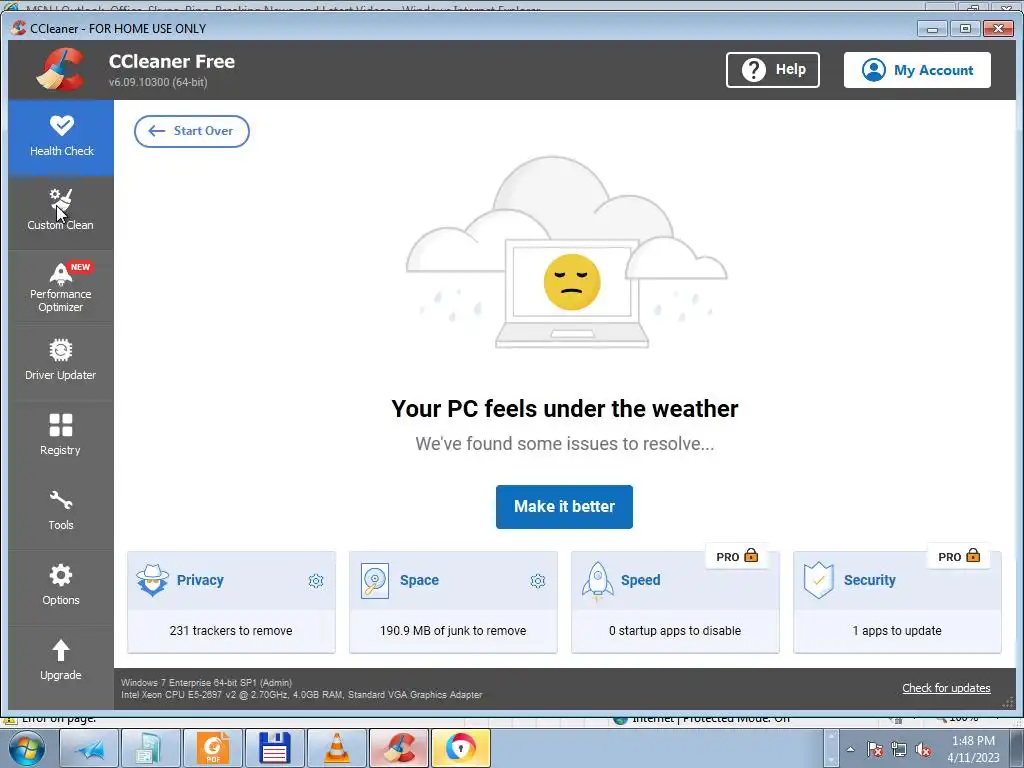The image size is (1024, 768).
Task: Click the CCleaner taskbar button
Action: [x=399, y=748]
